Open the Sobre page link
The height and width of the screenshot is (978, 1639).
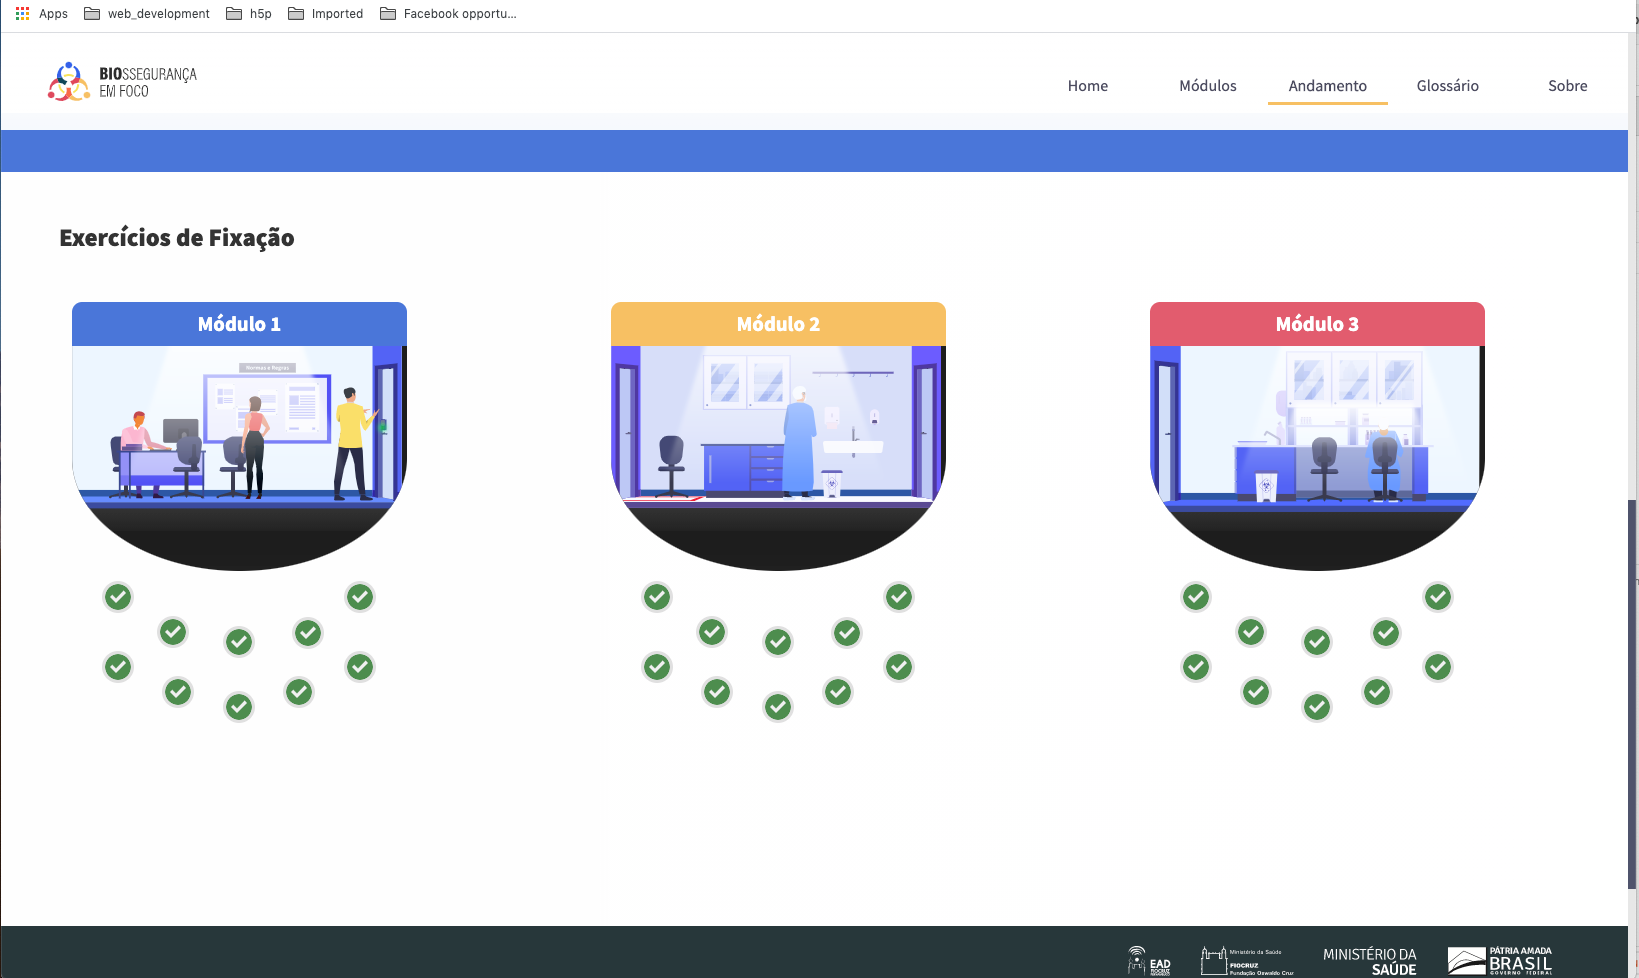1567,86
